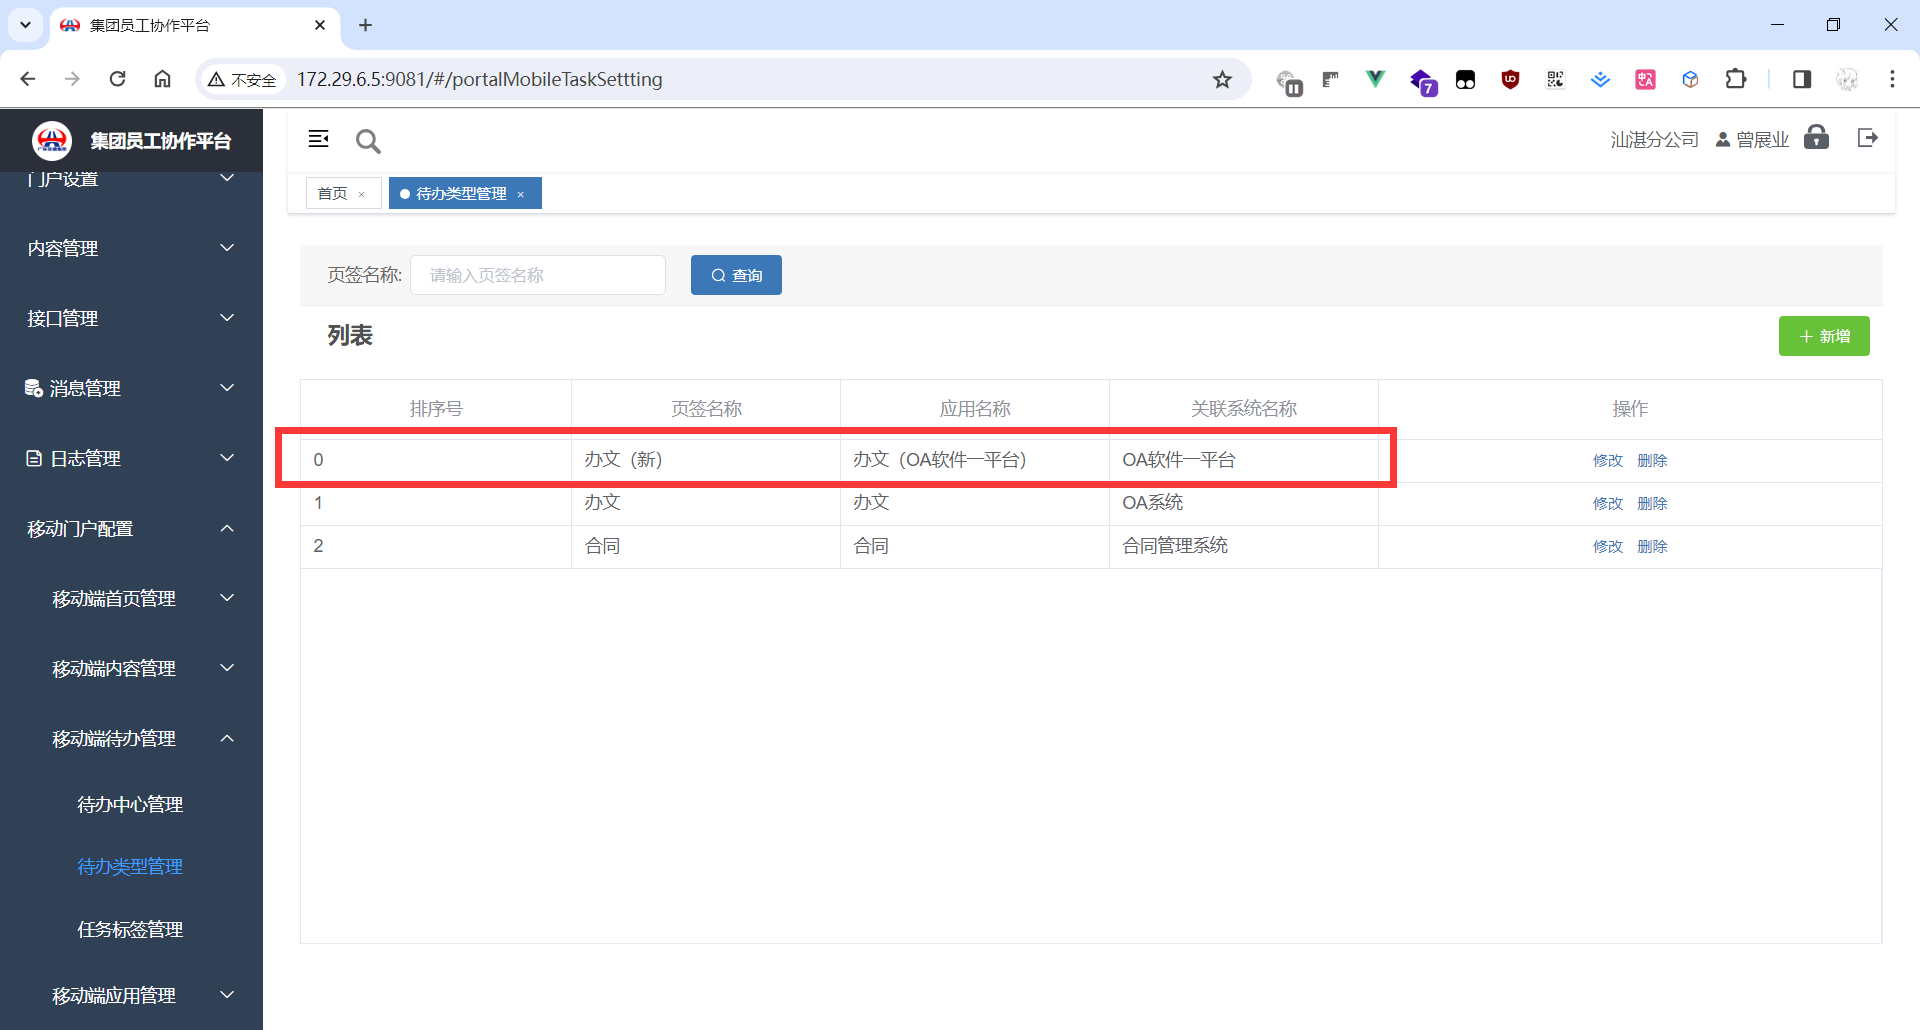1920x1030 pixels.
Task: Click the 排序号 column header
Action: pyautogui.click(x=436, y=409)
